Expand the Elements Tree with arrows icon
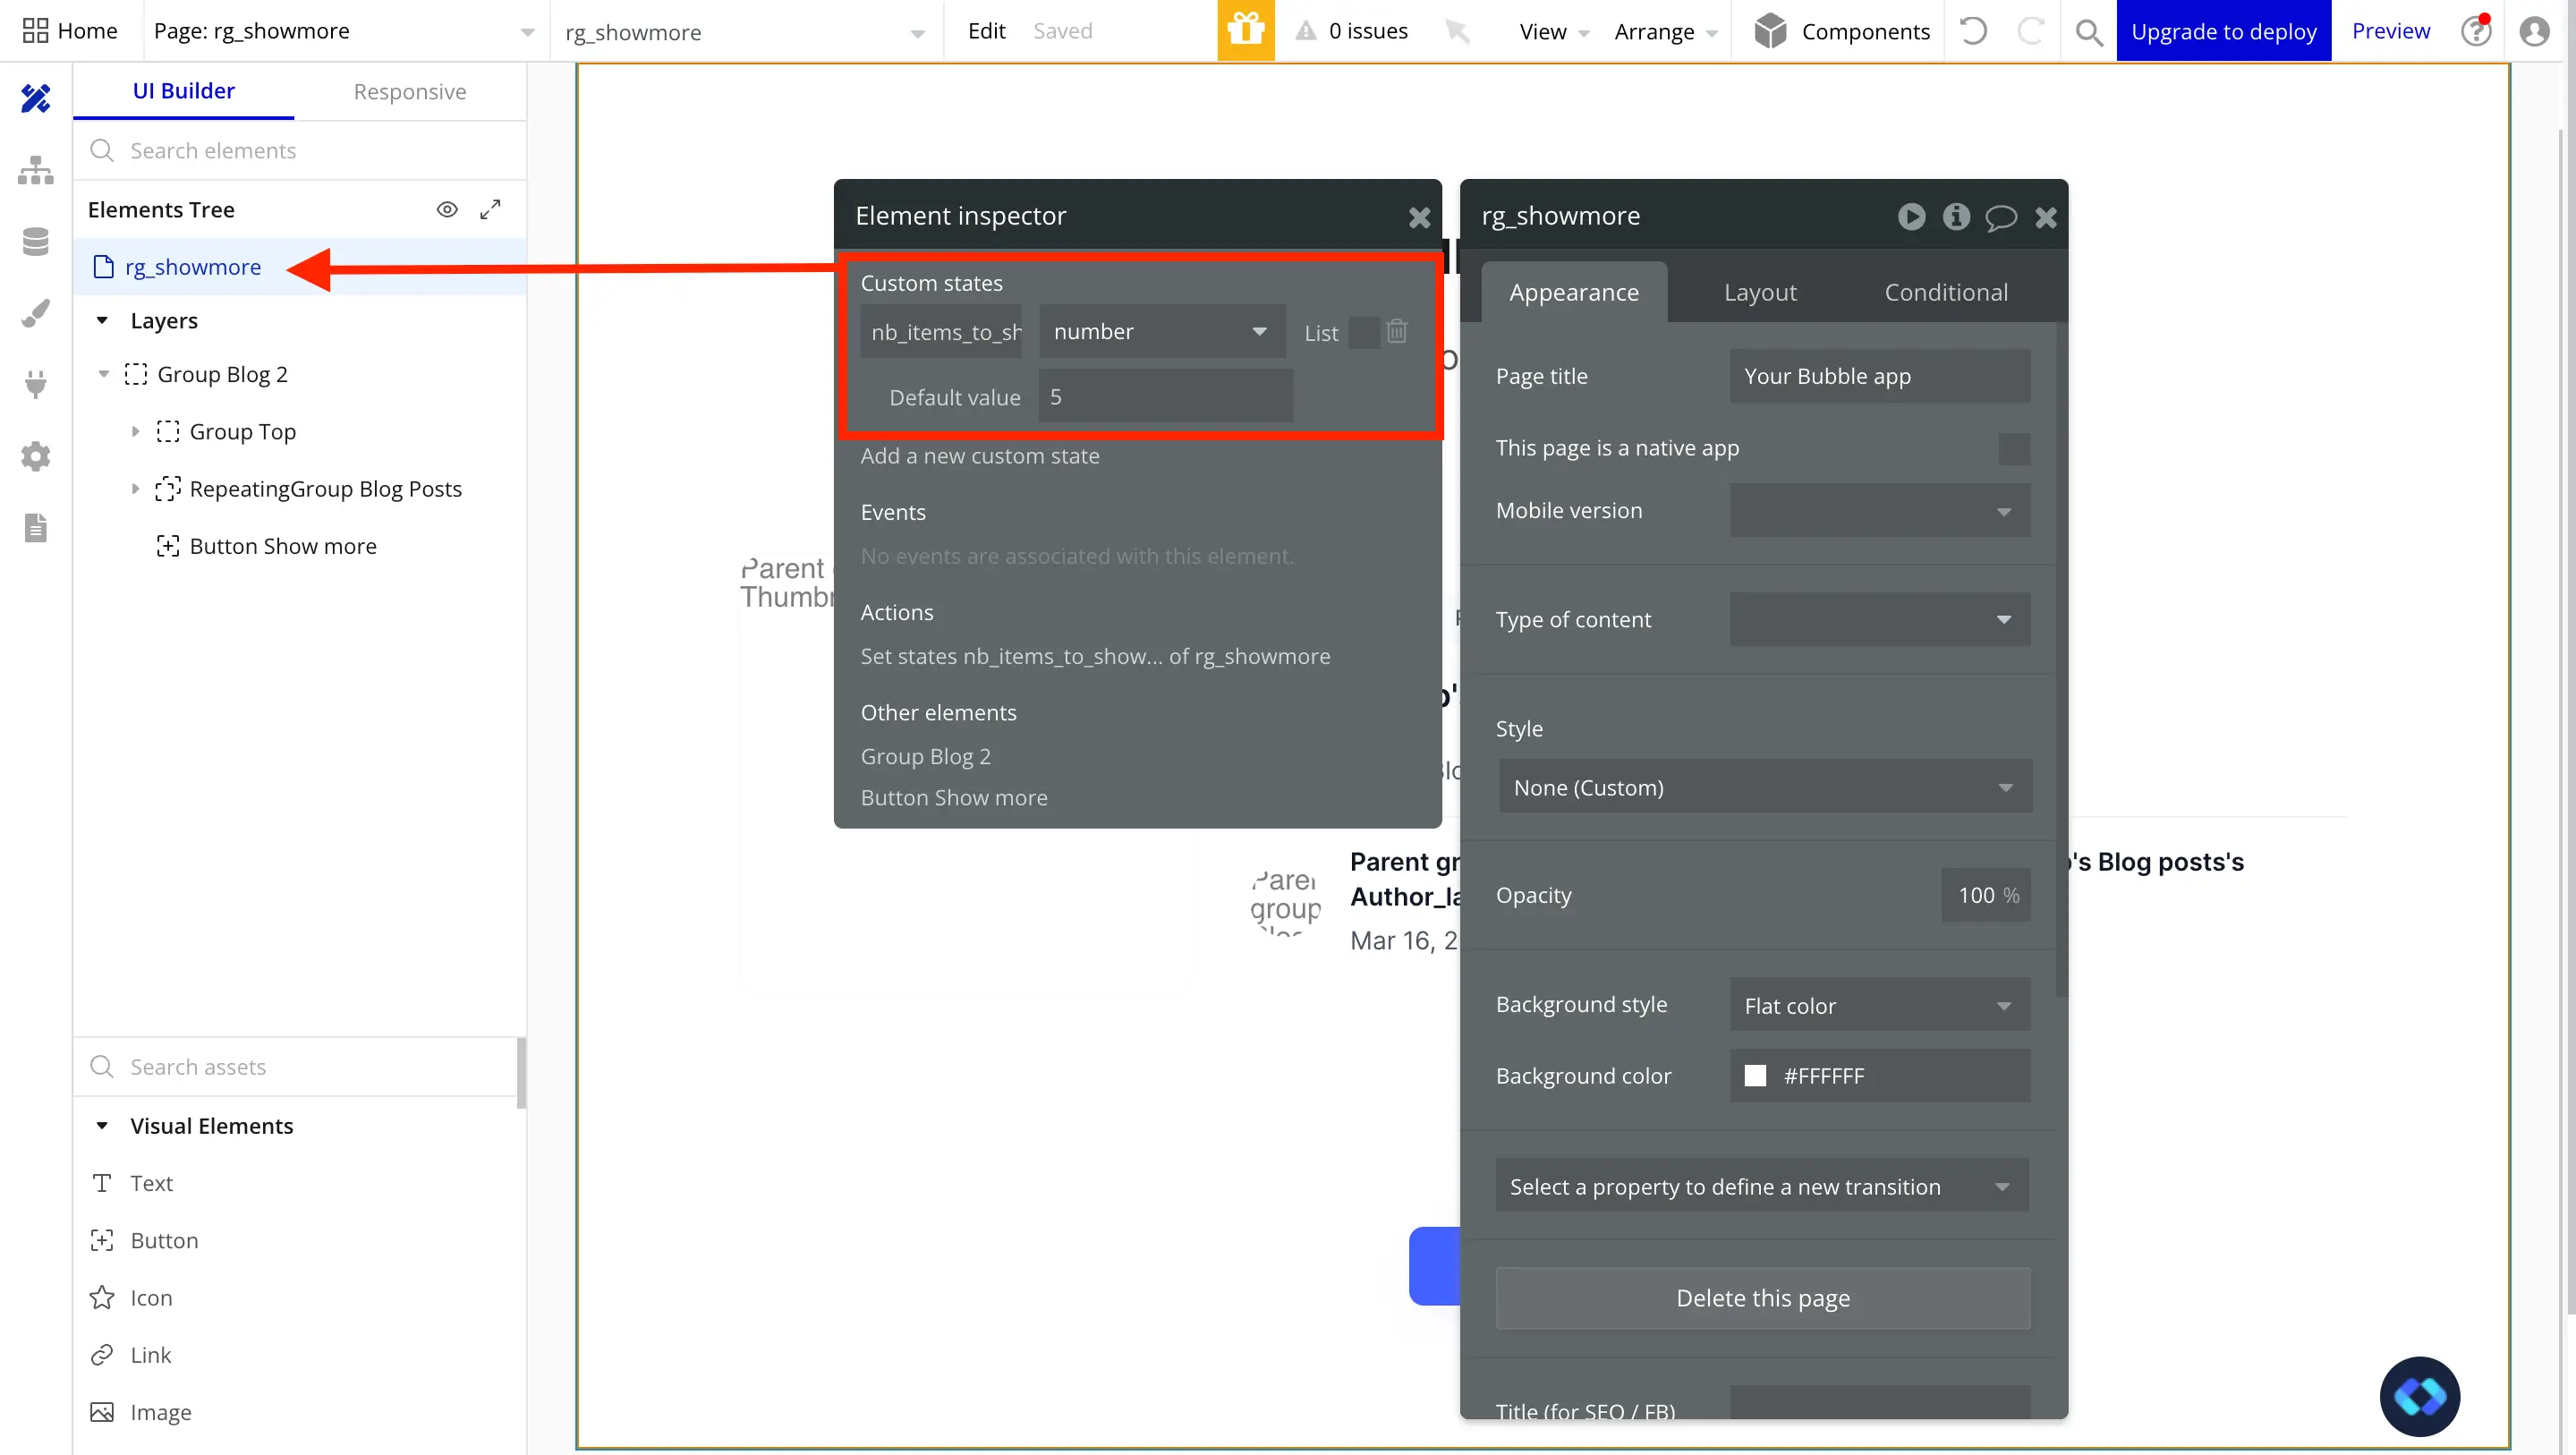Screen dimensions: 2576x1455 point(490,209)
